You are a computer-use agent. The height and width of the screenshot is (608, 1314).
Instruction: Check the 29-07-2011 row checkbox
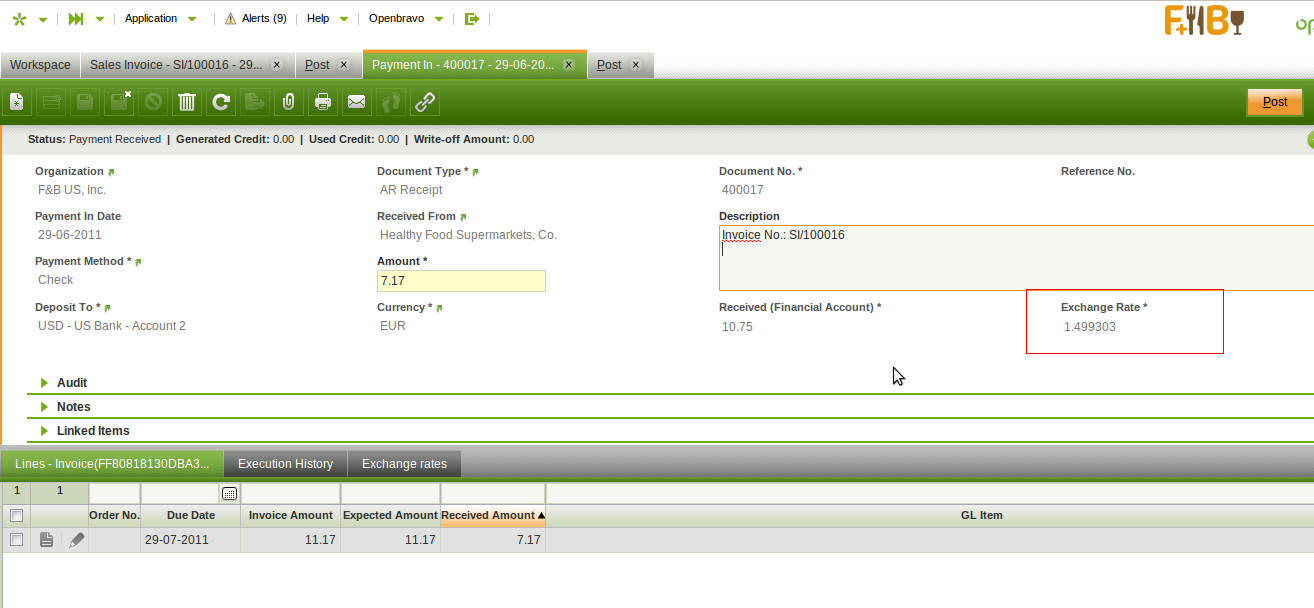16,540
